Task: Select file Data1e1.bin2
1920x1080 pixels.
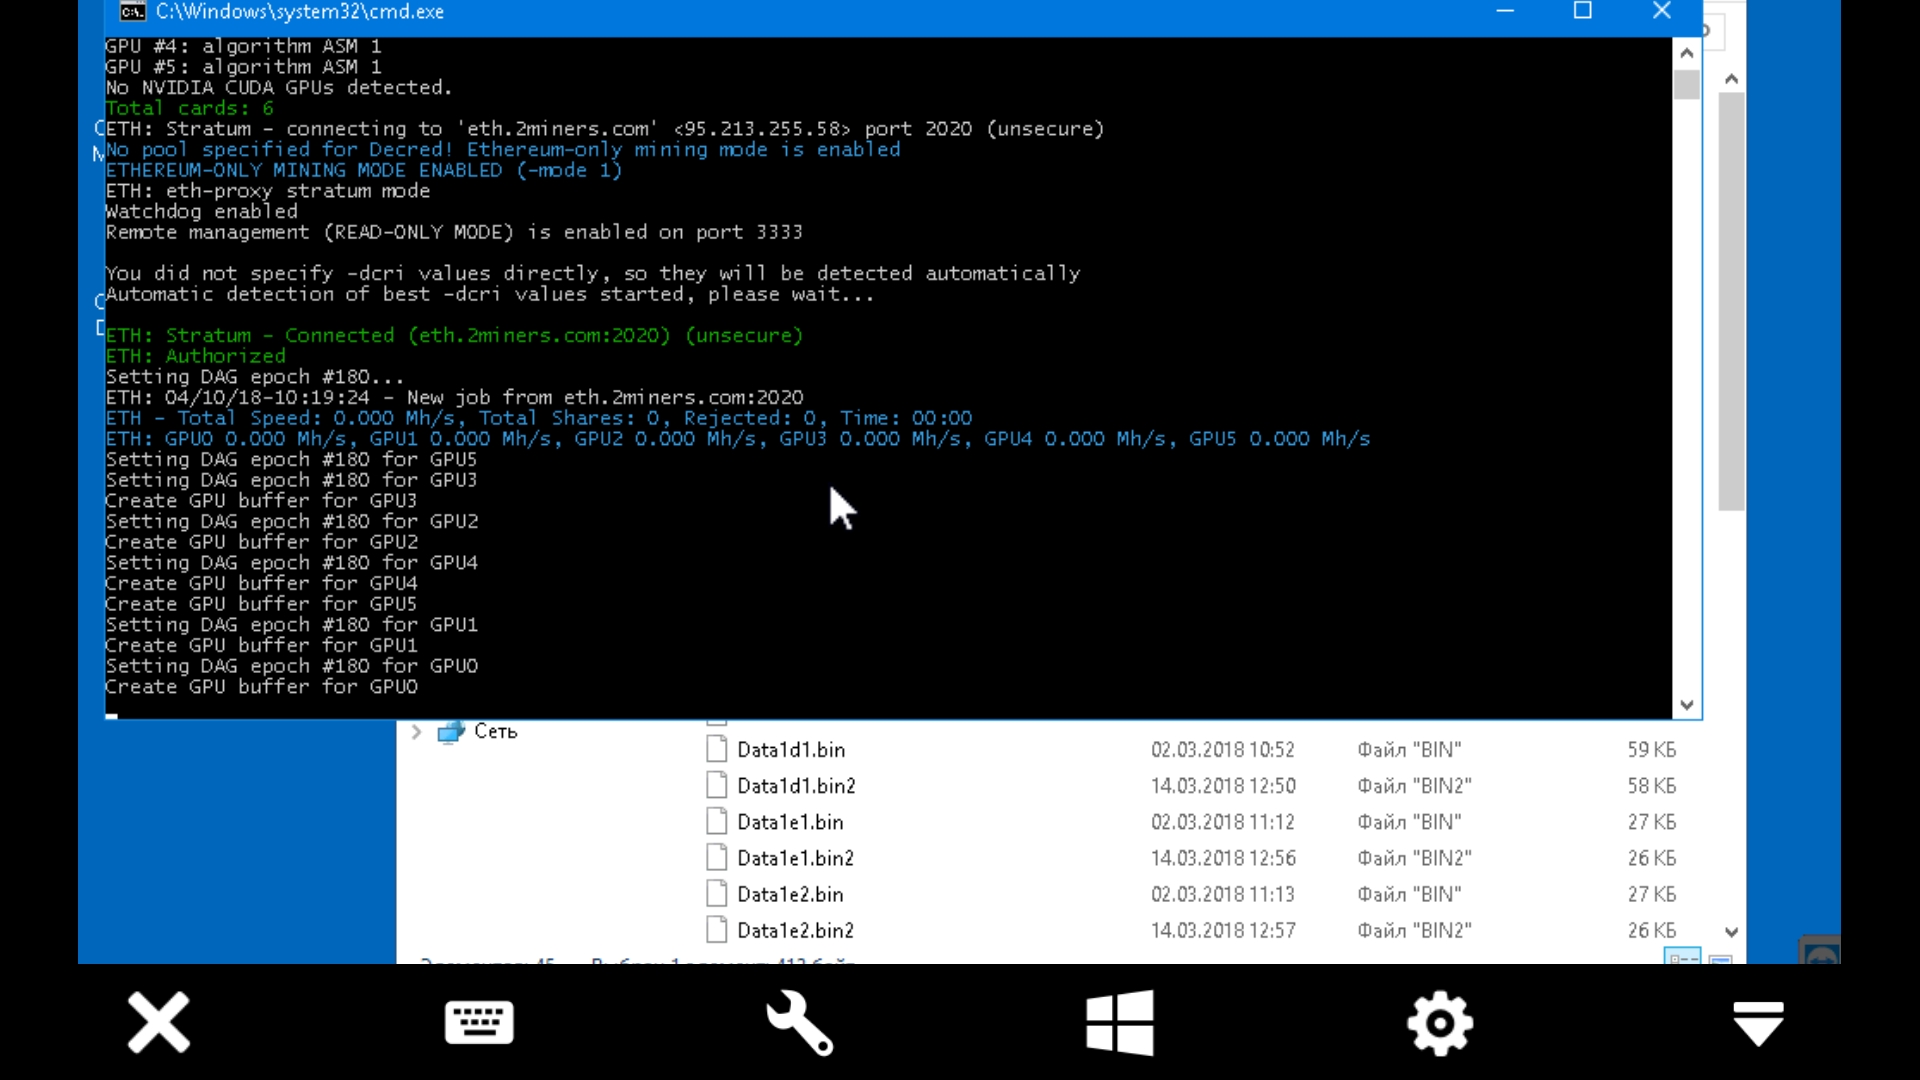Action: coord(795,858)
